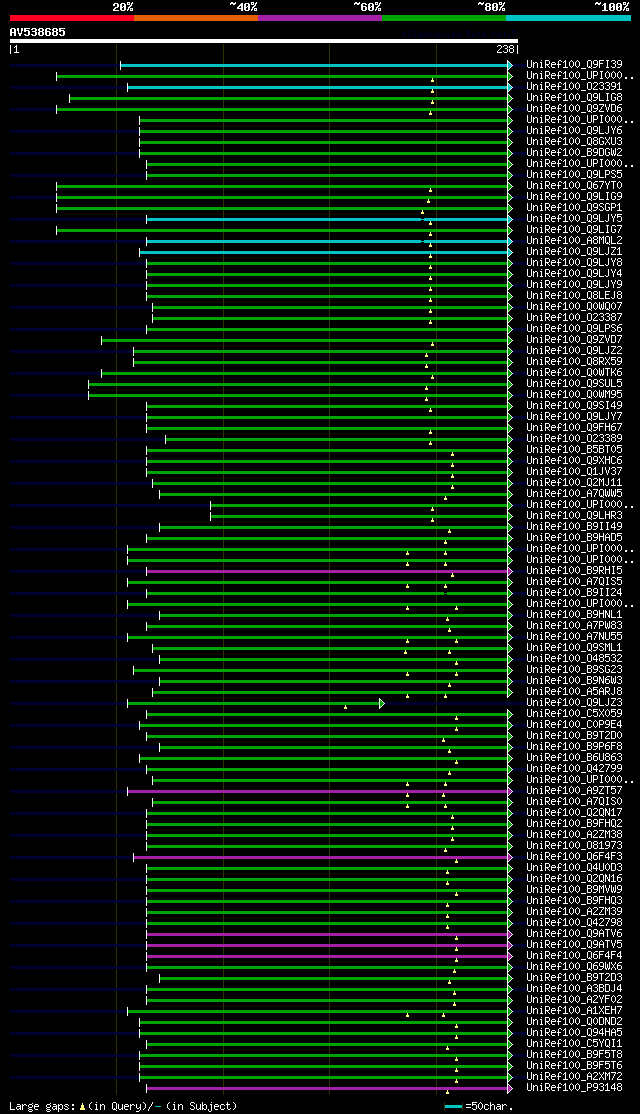The height and width of the screenshot is (1114, 640).
Task: Select label UniRef100_O23387
Action: point(574,318)
